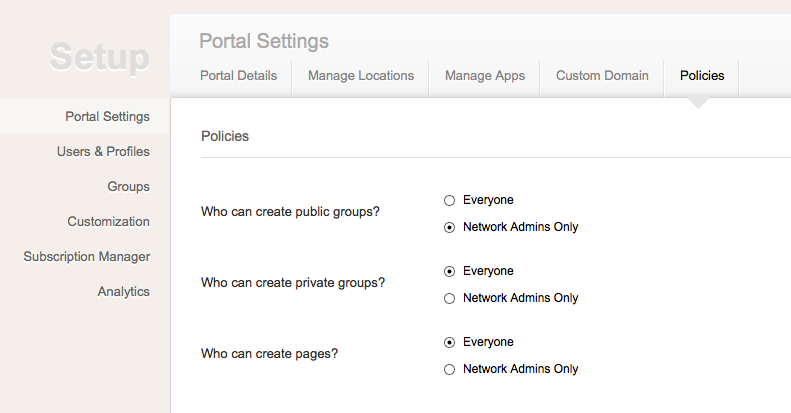Restrict private groups to Network Admins Only
The height and width of the screenshot is (413, 791).
pos(450,298)
